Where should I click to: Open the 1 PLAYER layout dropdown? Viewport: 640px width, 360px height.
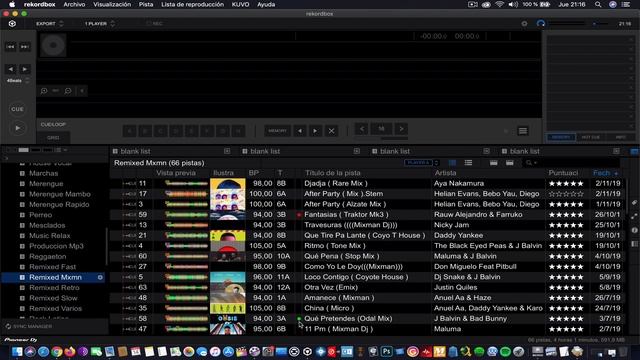[x=100, y=24]
